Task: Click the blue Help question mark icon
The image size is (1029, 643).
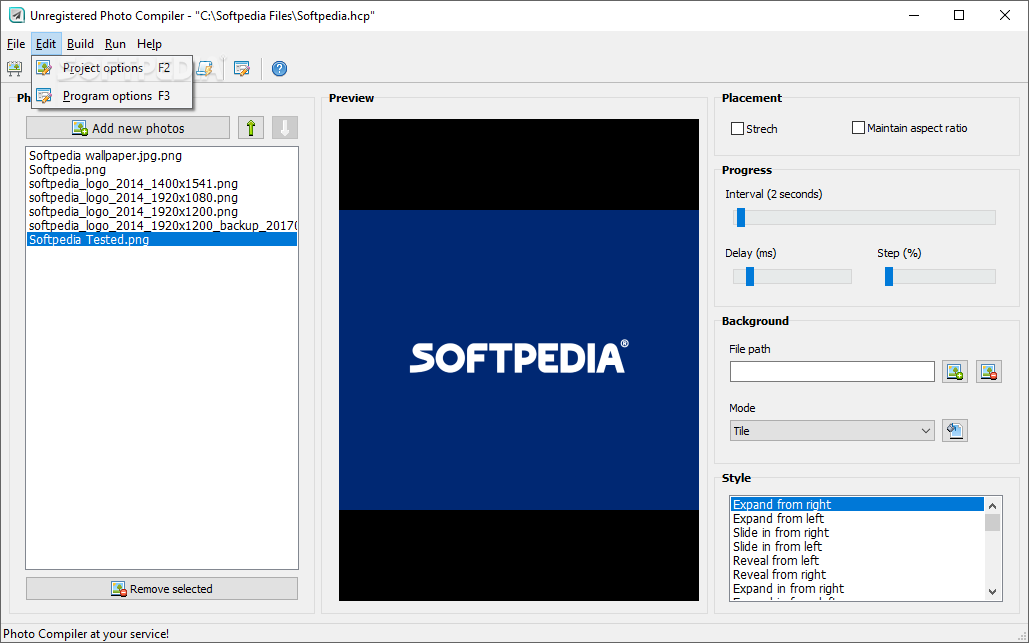Action: point(280,68)
